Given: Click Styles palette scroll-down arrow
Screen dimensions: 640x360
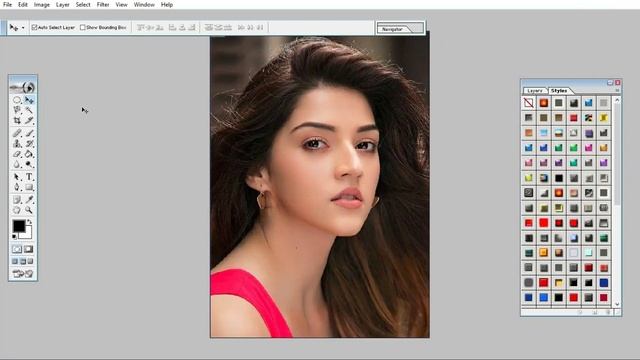Looking at the screenshot, I should click(x=617, y=304).
